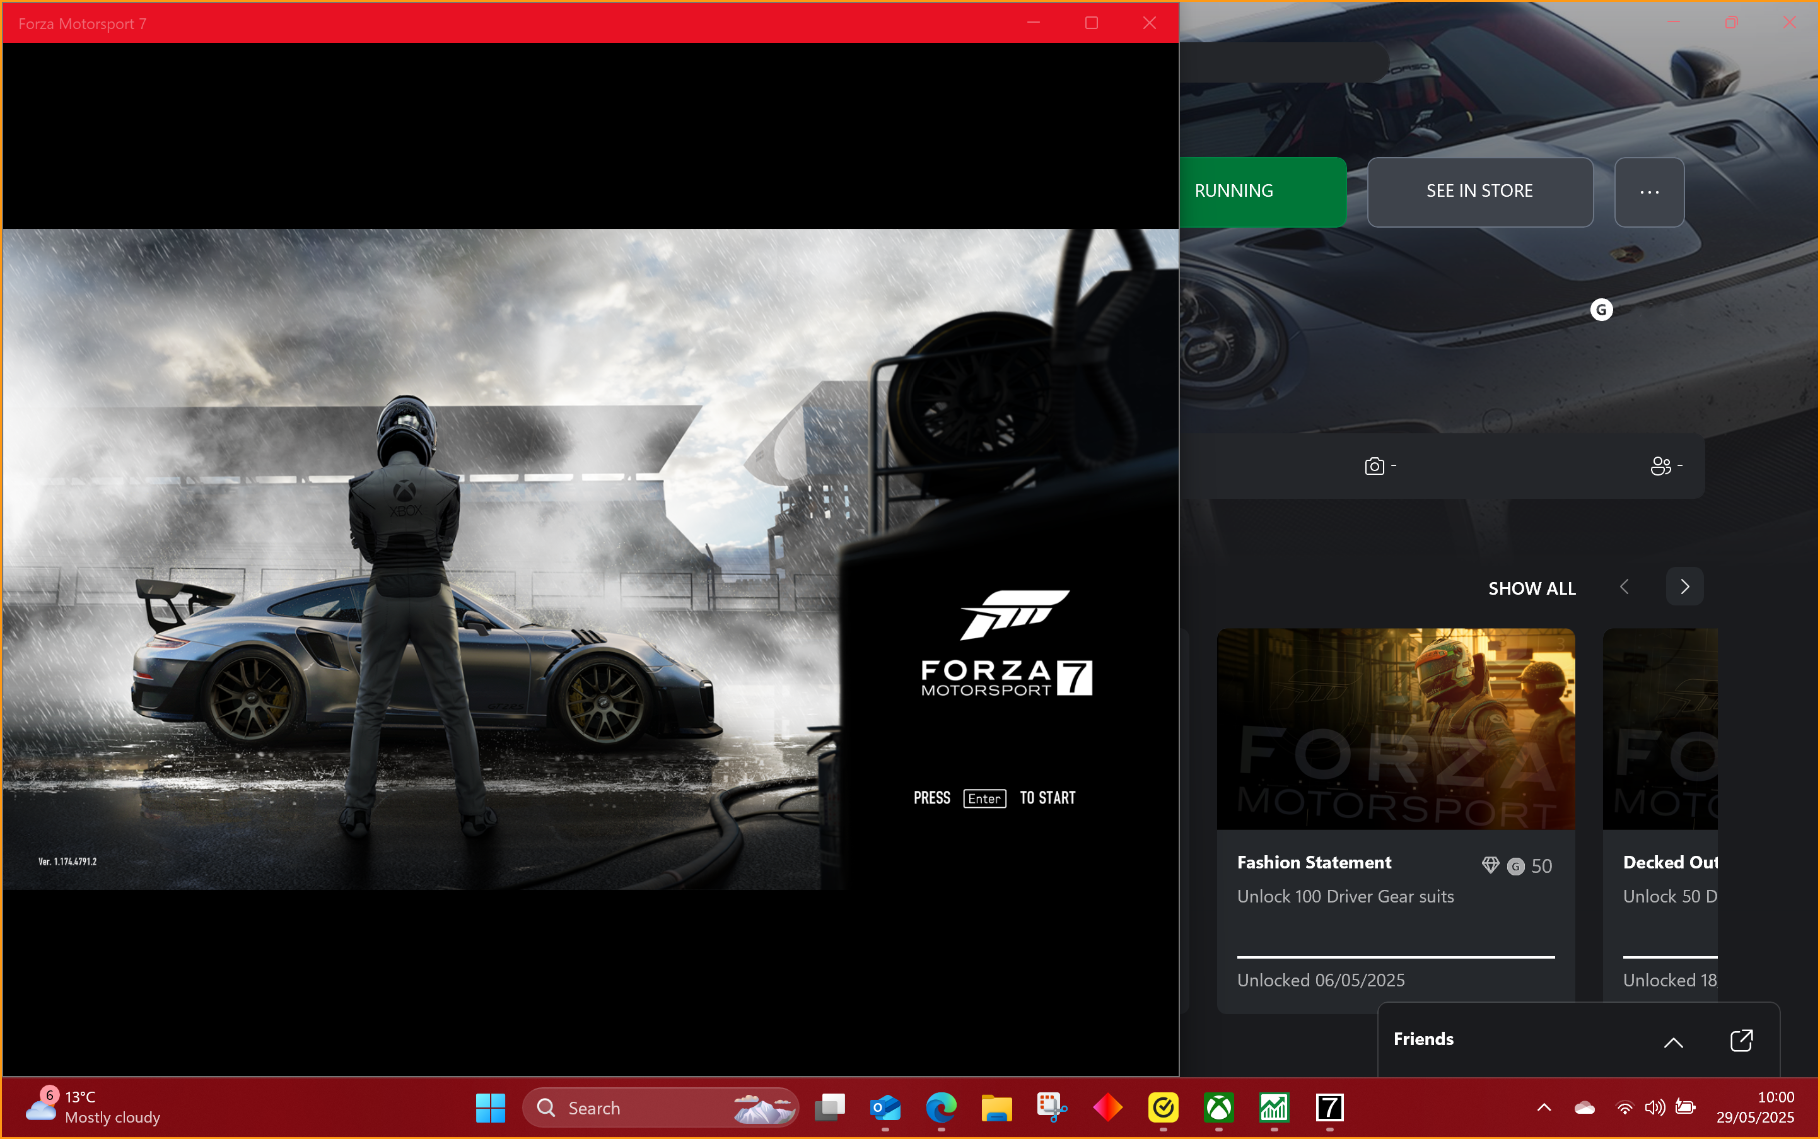Click the "Unlocked 06/05/2025" date text
The width and height of the screenshot is (1820, 1139).
coord(1321,981)
